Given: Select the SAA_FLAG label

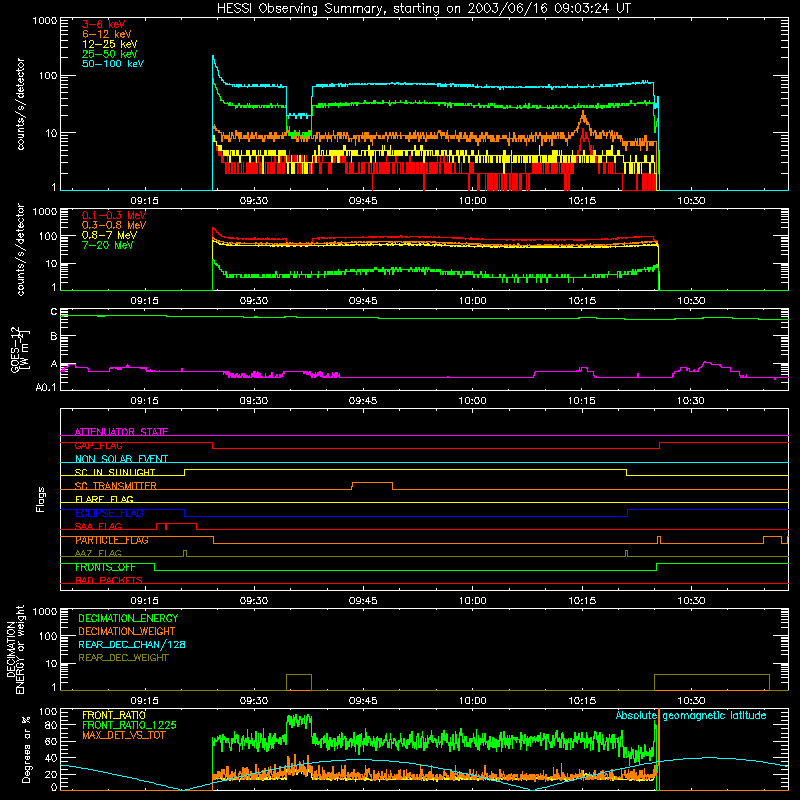Looking at the screenshot, I should (x=98, y=526).
